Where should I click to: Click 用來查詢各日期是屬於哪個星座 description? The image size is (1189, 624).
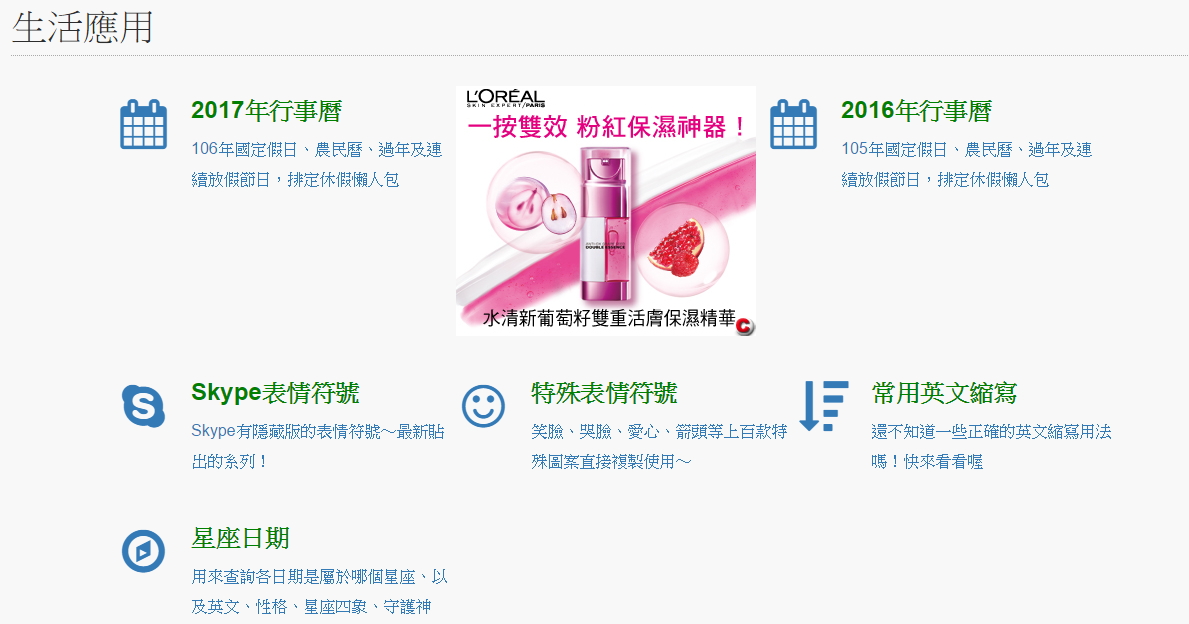(319, 591)
